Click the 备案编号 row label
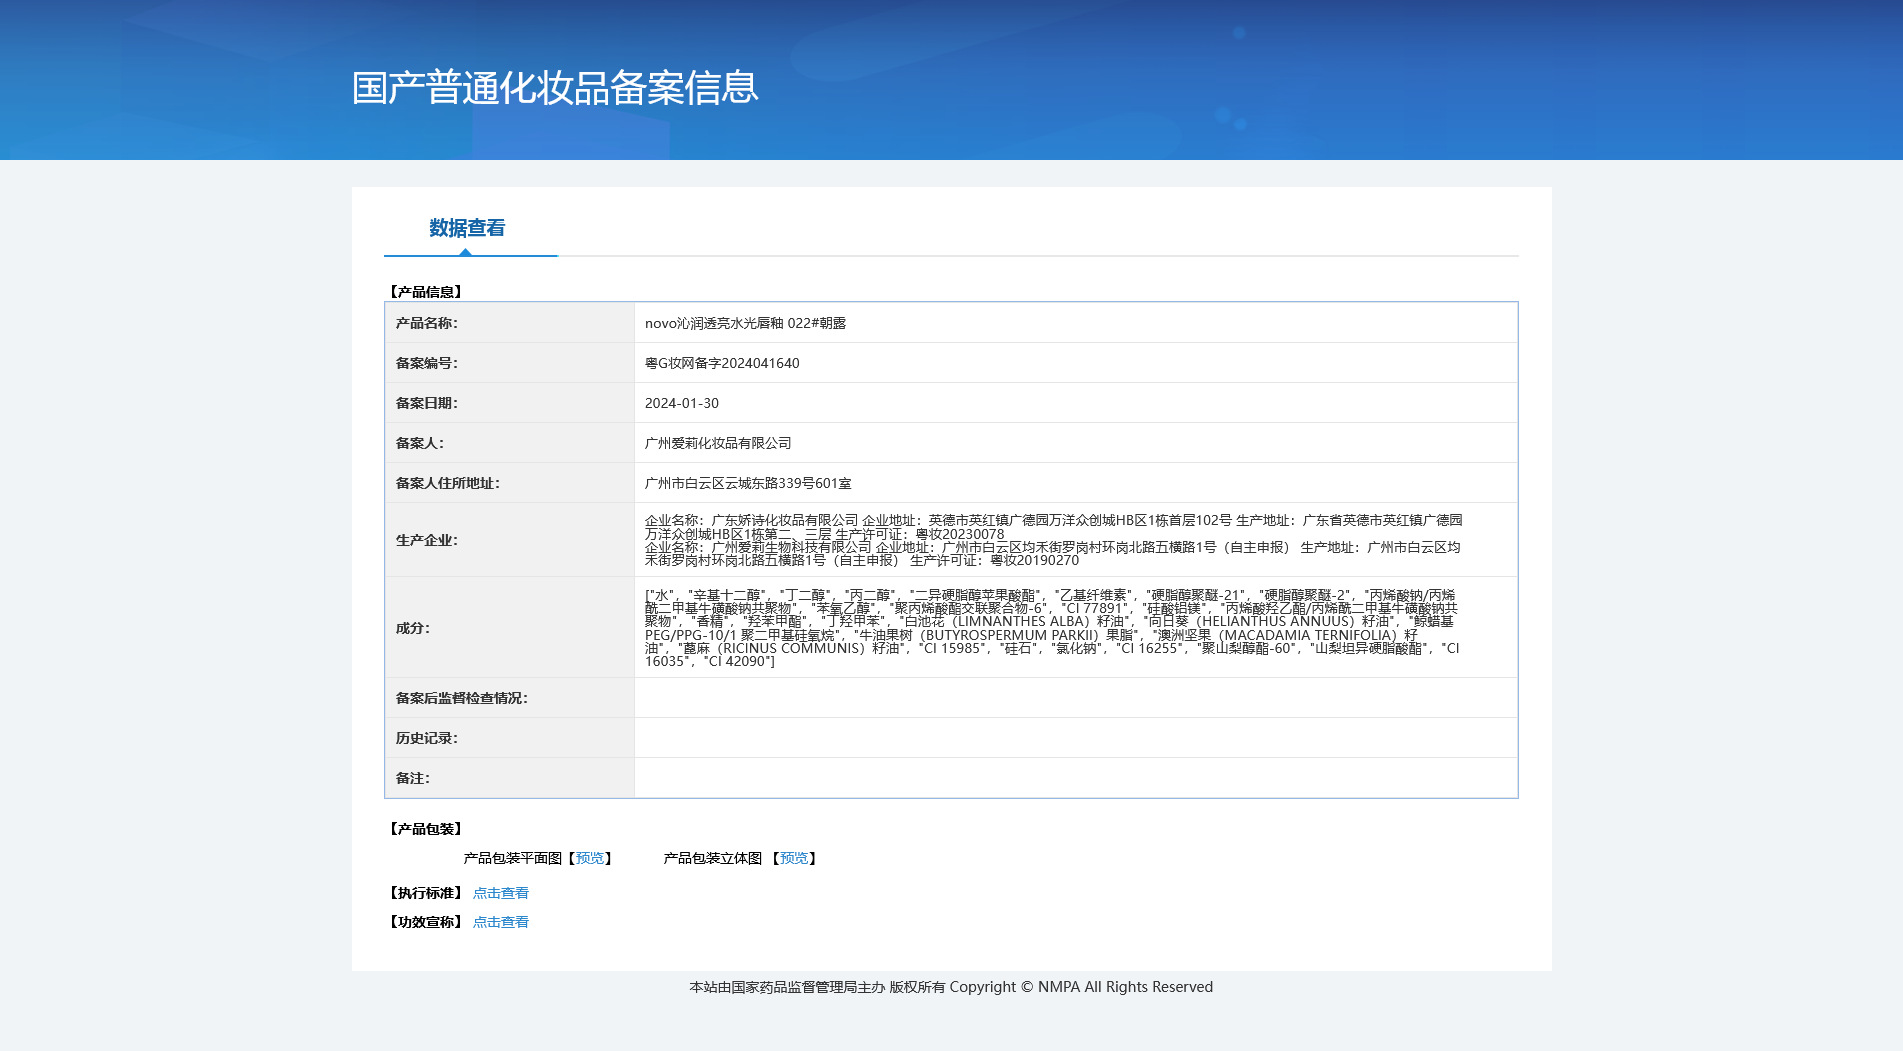The width and height of the screenshot is (1903, 1051). 427,363
